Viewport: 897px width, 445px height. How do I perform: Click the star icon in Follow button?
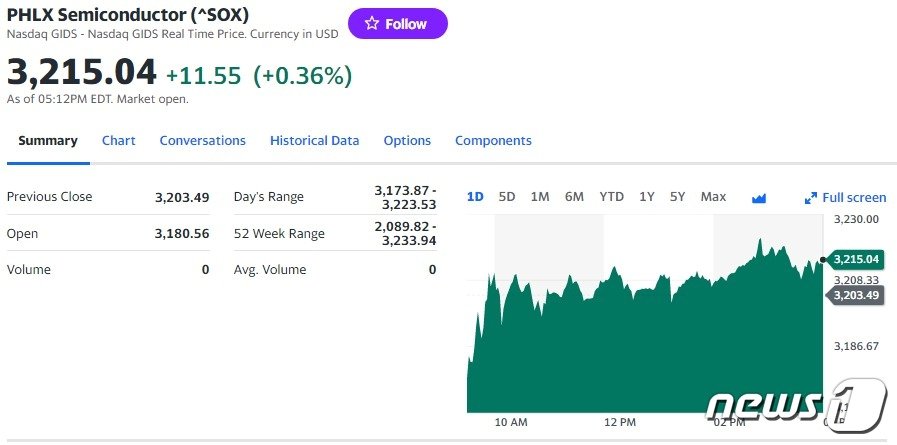pos(372,24)
